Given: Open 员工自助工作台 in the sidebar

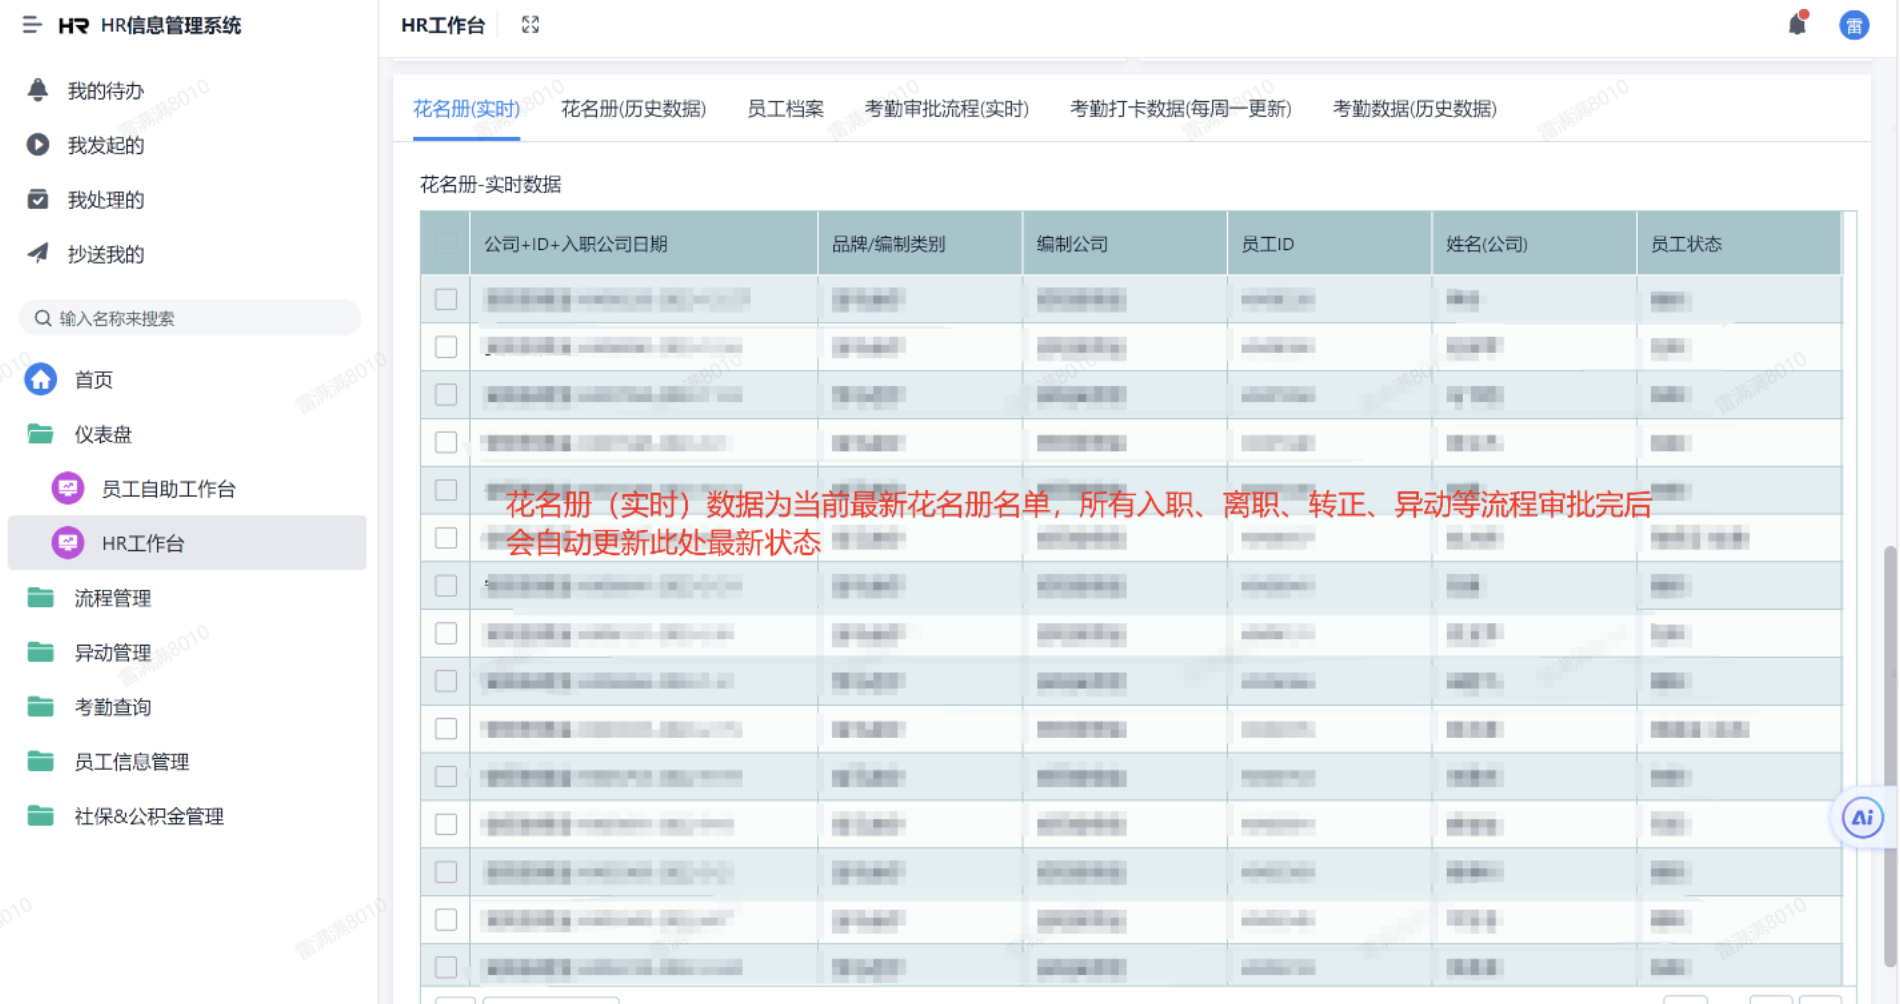Looking at the screenshot, I should tap(168, 489).
